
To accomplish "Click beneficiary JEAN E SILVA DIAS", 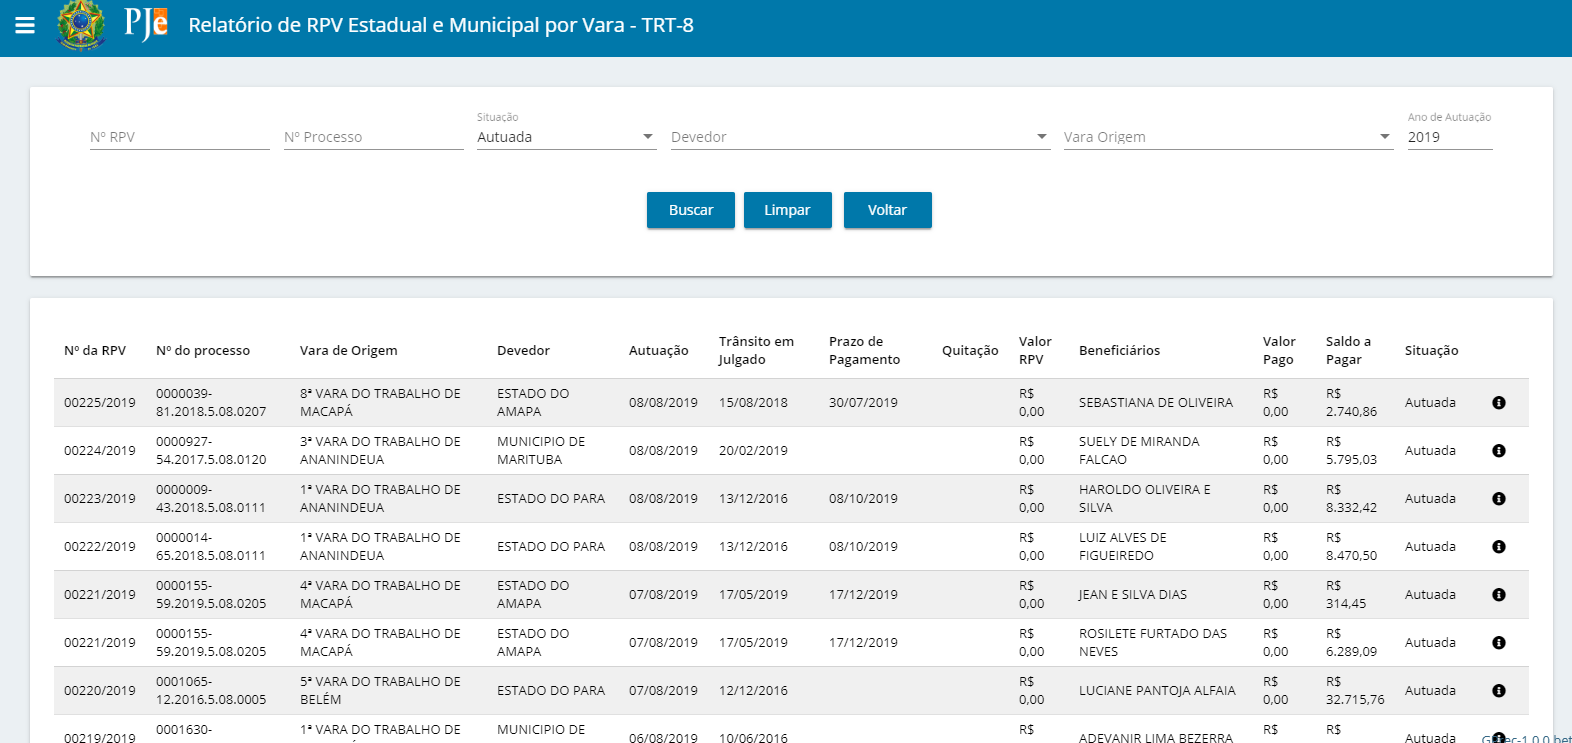I will point(1133,595).
